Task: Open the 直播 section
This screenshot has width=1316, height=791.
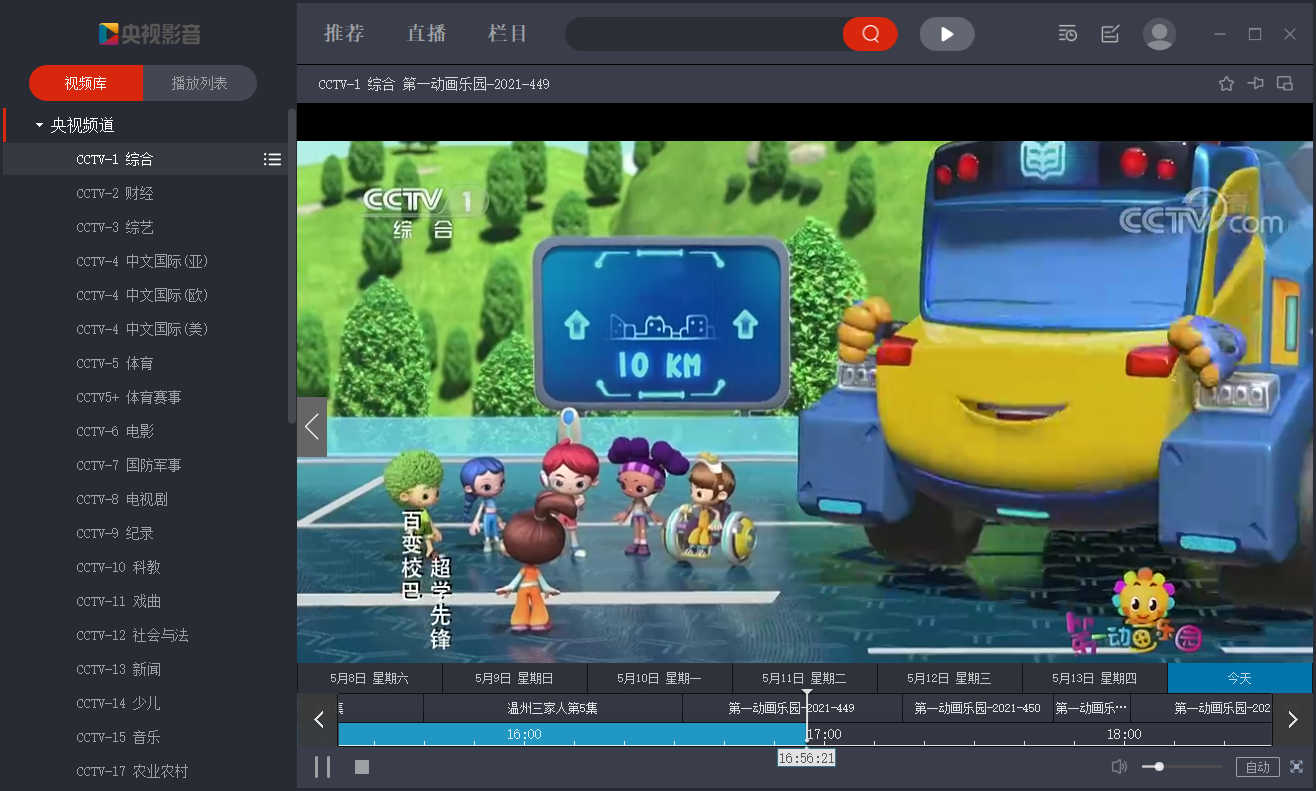Action: [426, 34]
